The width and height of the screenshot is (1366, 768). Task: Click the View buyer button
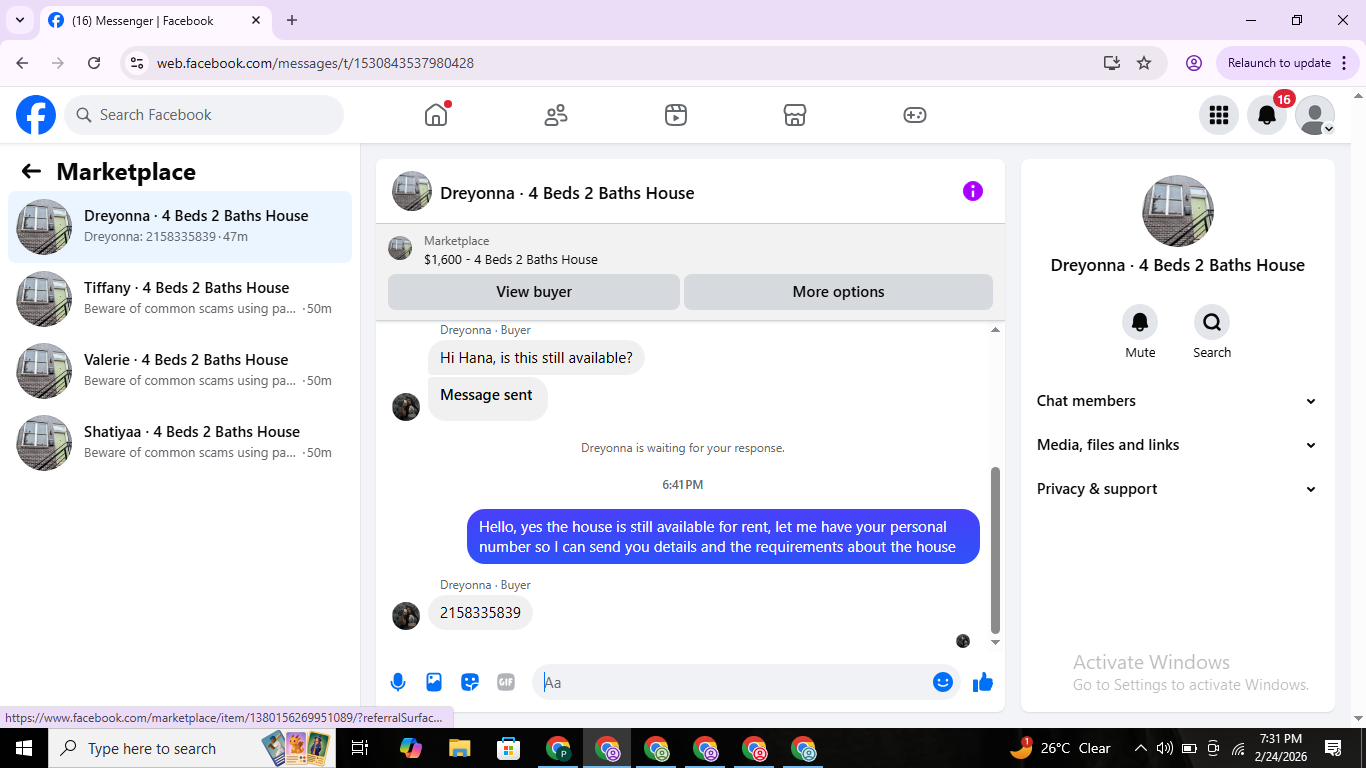tap(534, 292)
